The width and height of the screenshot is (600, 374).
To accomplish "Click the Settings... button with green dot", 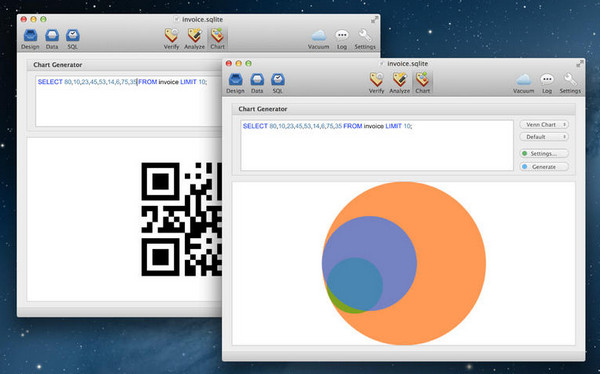I will [x=544, y=154].
